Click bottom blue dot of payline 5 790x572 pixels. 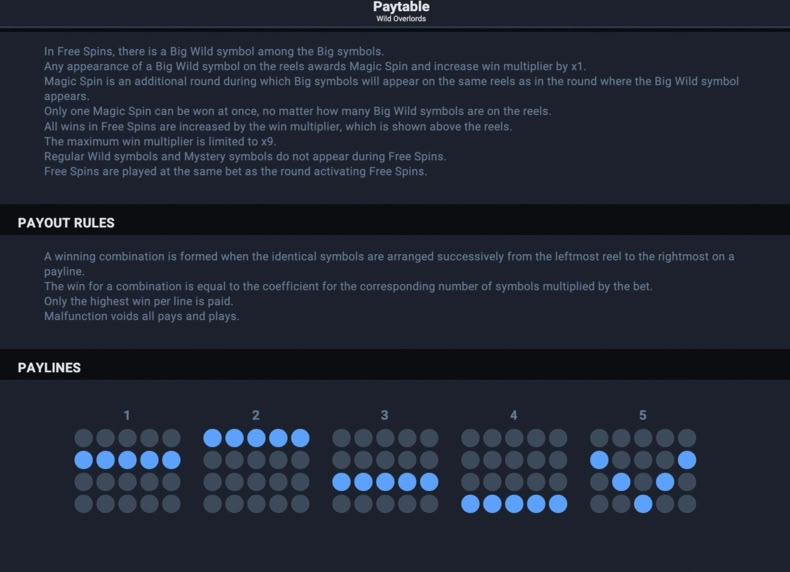pyautogui.click(x=643, y=504)
